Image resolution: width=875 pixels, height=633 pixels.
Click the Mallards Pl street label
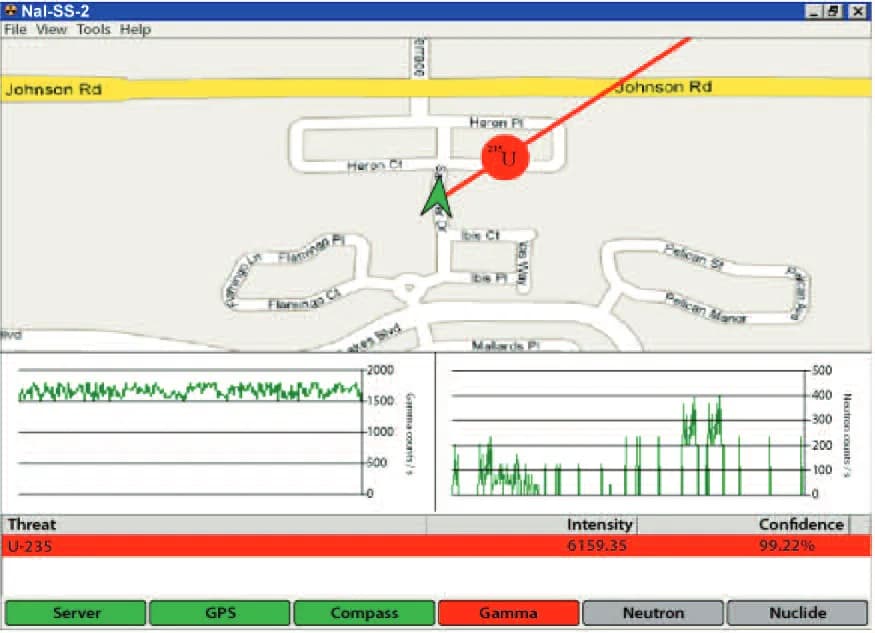506,346
